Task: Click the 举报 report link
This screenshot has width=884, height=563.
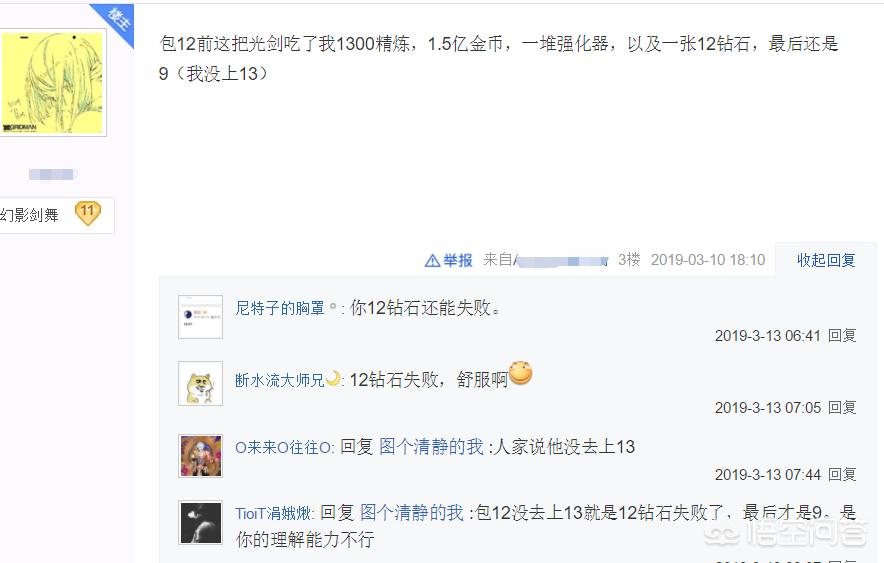Action: click(457, 260)
